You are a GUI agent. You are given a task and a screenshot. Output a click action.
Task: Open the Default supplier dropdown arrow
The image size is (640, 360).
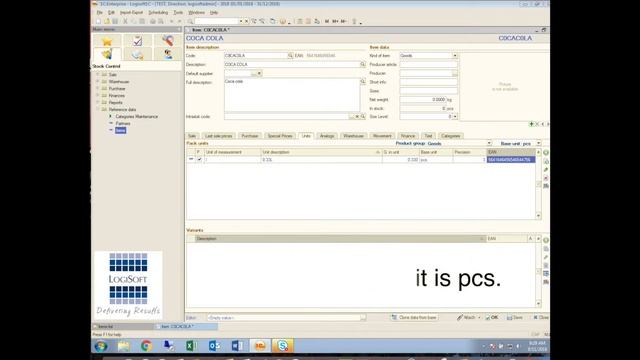tap(259, 73)
